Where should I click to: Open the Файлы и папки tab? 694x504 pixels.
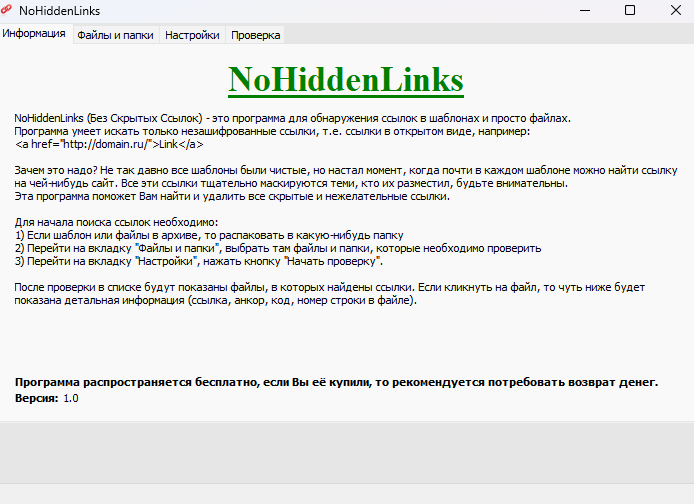(116, 35)
